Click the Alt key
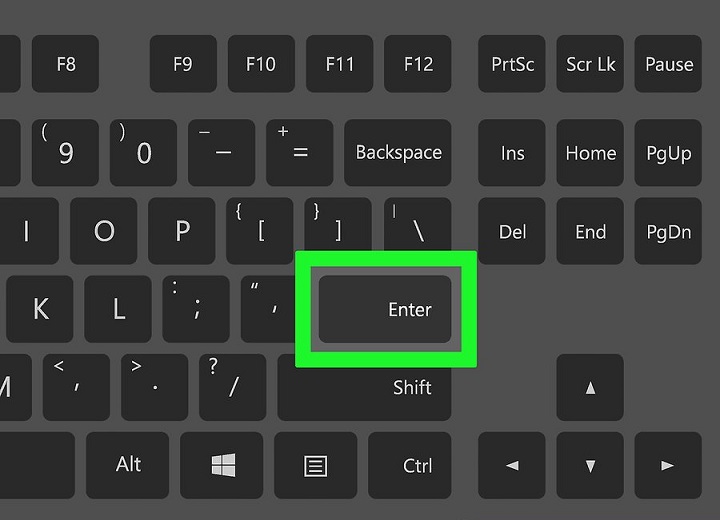720x520 pixels. pos(128,465)
